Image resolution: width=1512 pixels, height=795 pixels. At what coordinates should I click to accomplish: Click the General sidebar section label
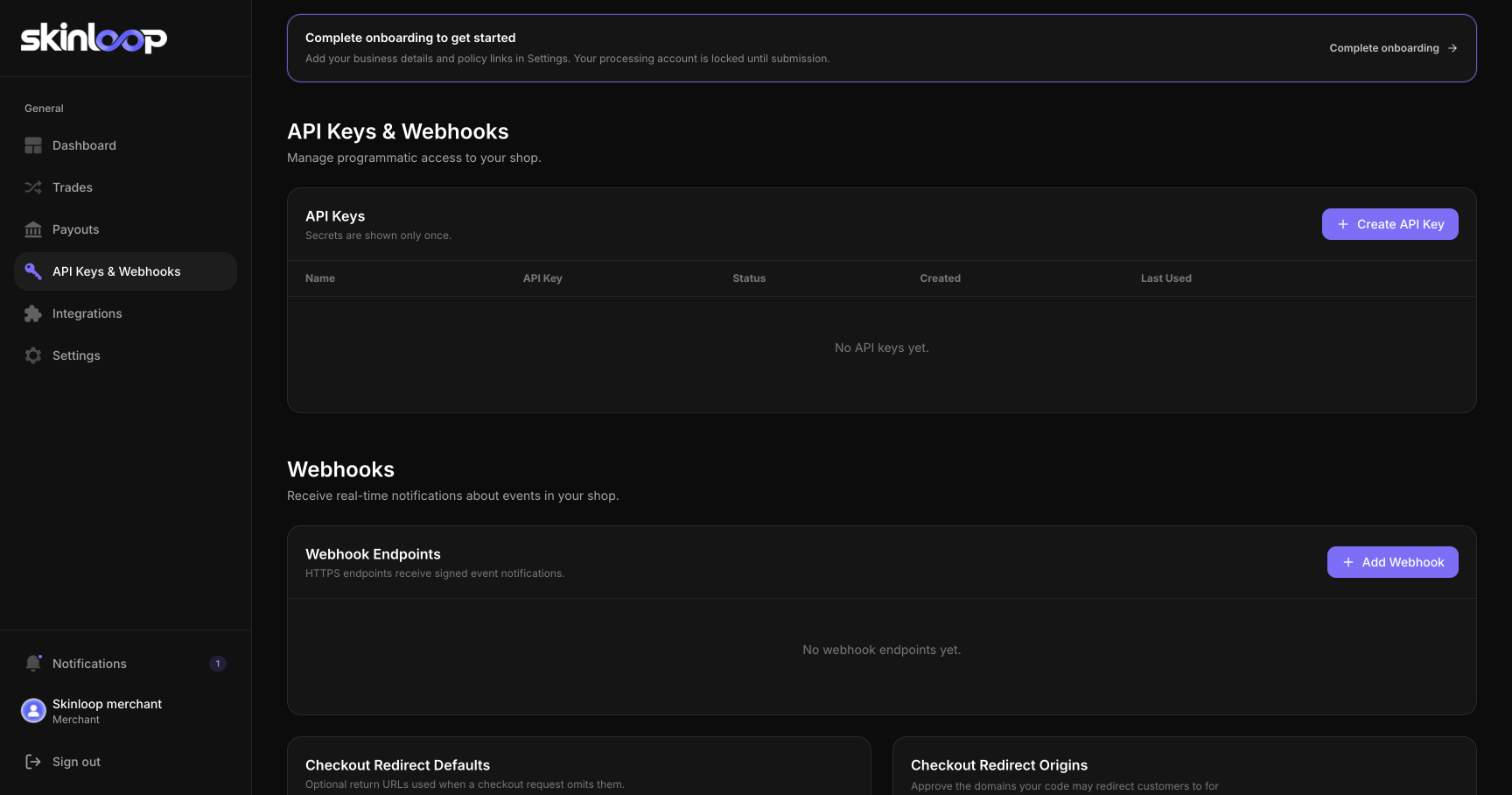pos(44,108)
